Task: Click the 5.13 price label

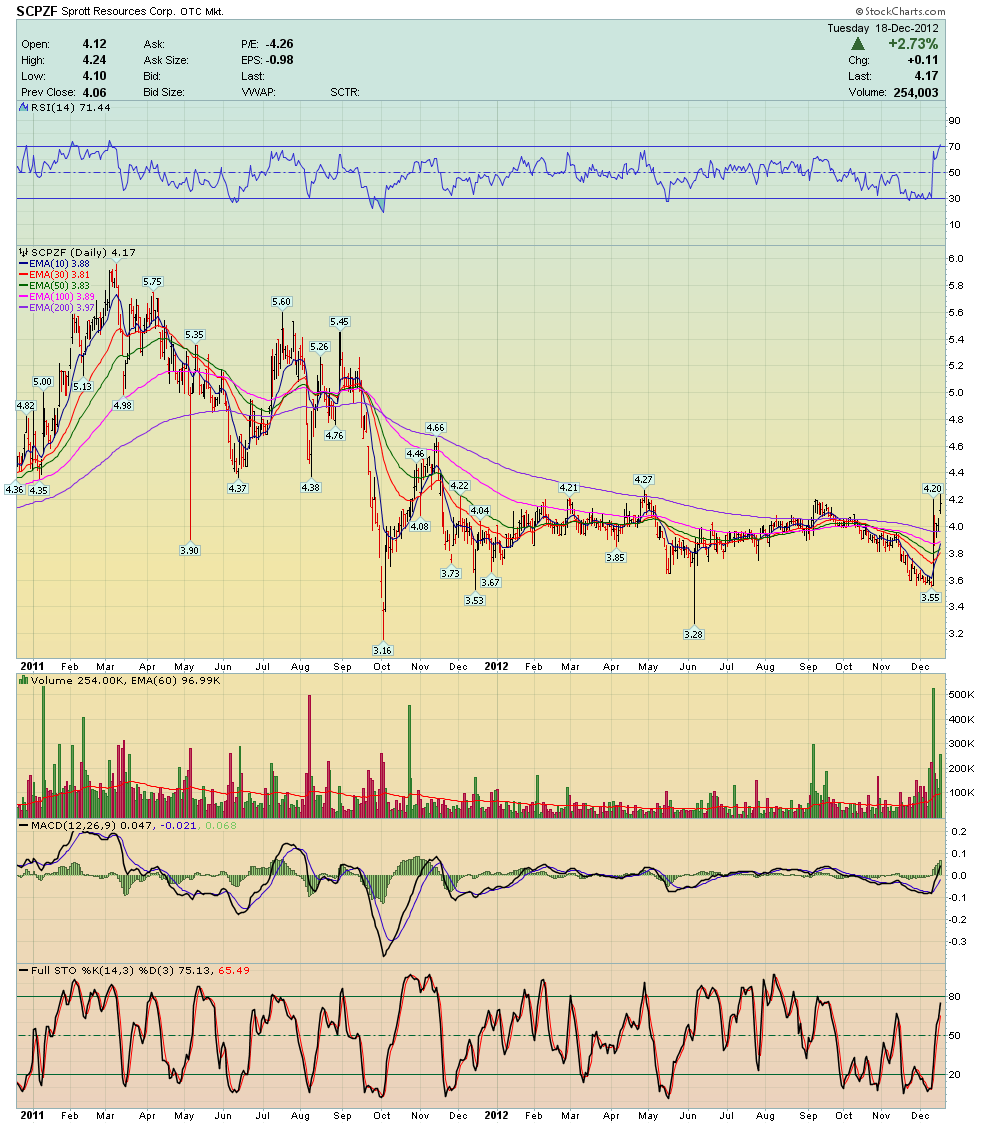Action: (x=82, y=386)
